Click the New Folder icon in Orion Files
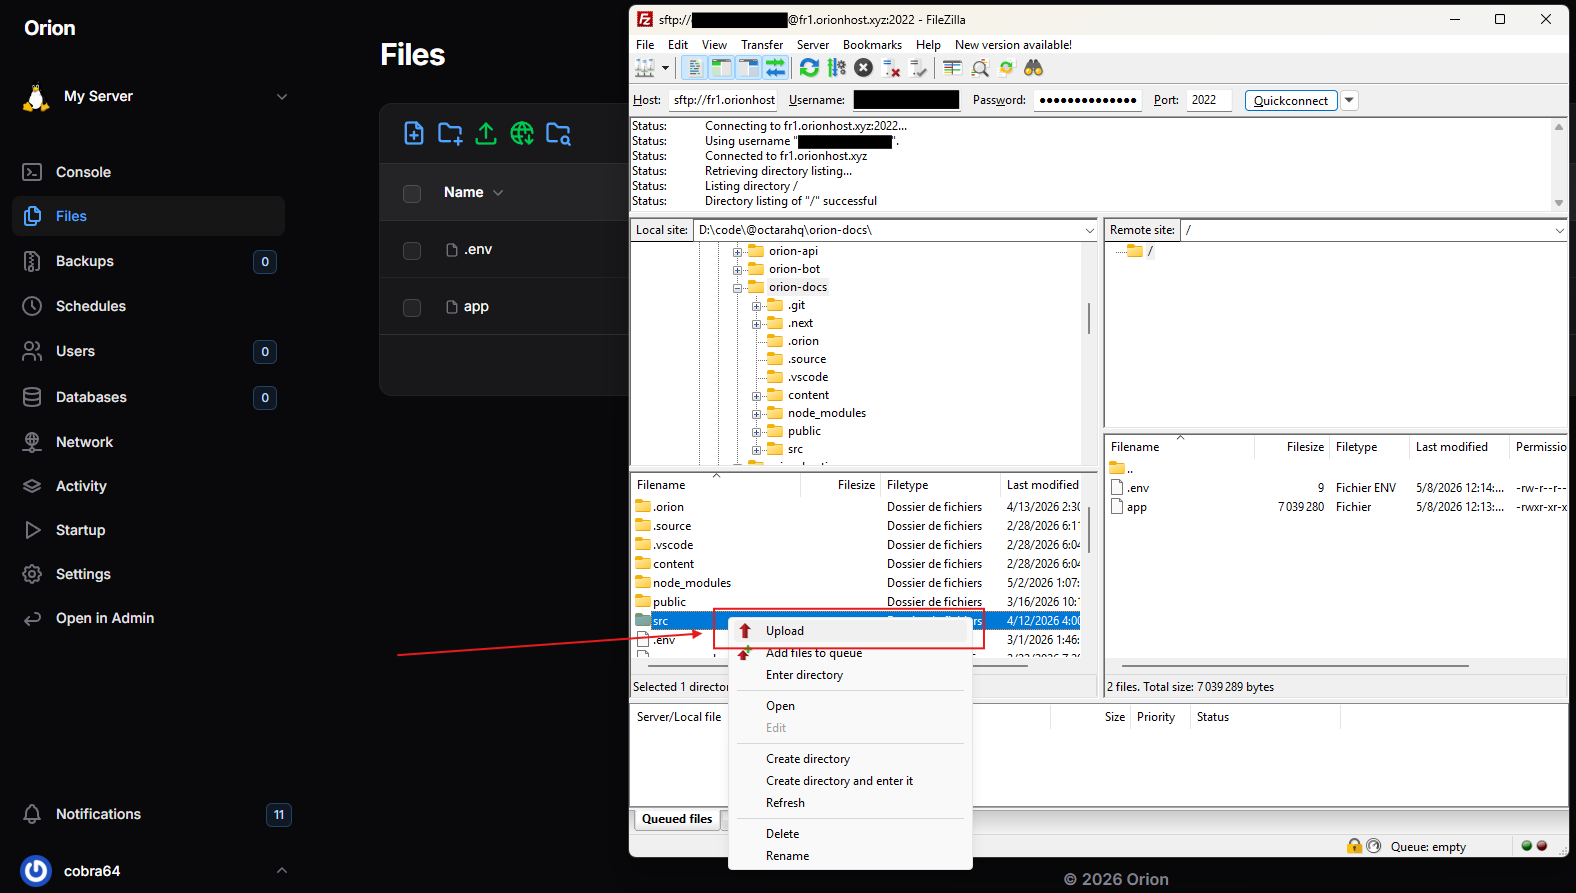The height and width of the screenshot is (893, 1576). point(450,133)
